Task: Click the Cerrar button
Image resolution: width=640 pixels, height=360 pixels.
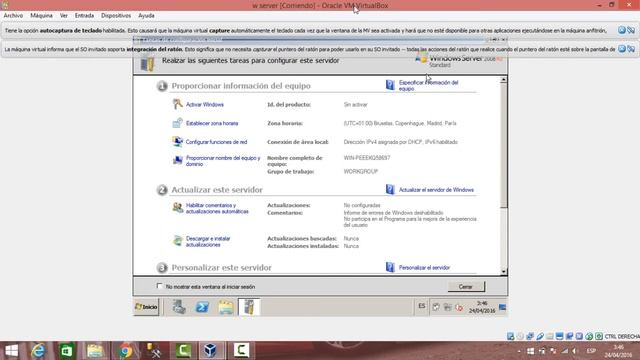Action: pyautogui.click(x=466, y=287)
